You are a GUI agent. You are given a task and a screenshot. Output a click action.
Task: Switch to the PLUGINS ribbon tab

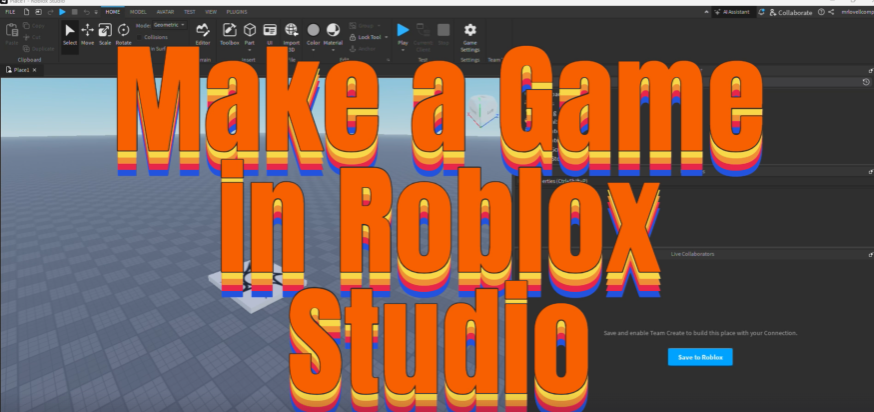[x=237, y=12]
